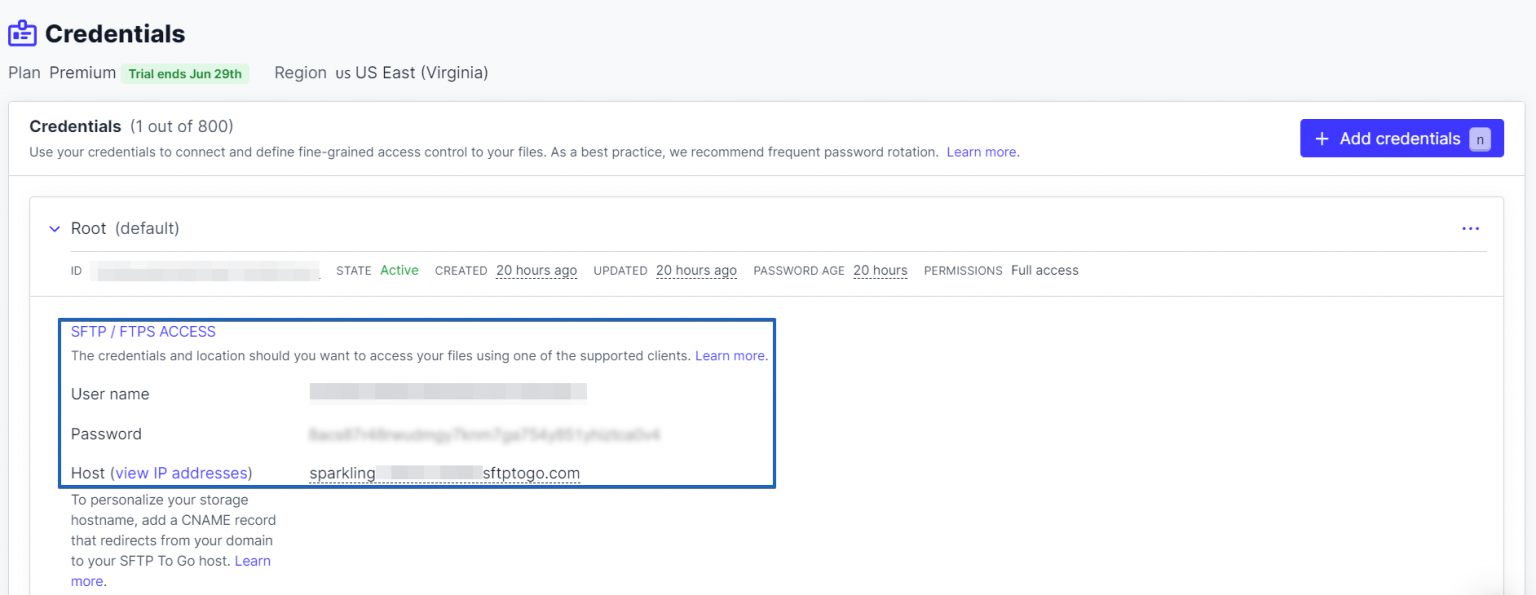Screen dimensions: 1536x595
Task: Open Learn more about supported clients
Action: (x=729, y=355)
